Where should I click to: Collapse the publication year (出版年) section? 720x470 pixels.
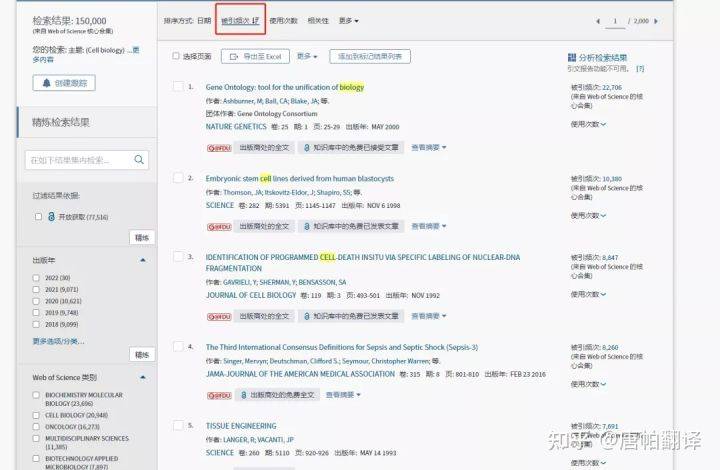143,260
